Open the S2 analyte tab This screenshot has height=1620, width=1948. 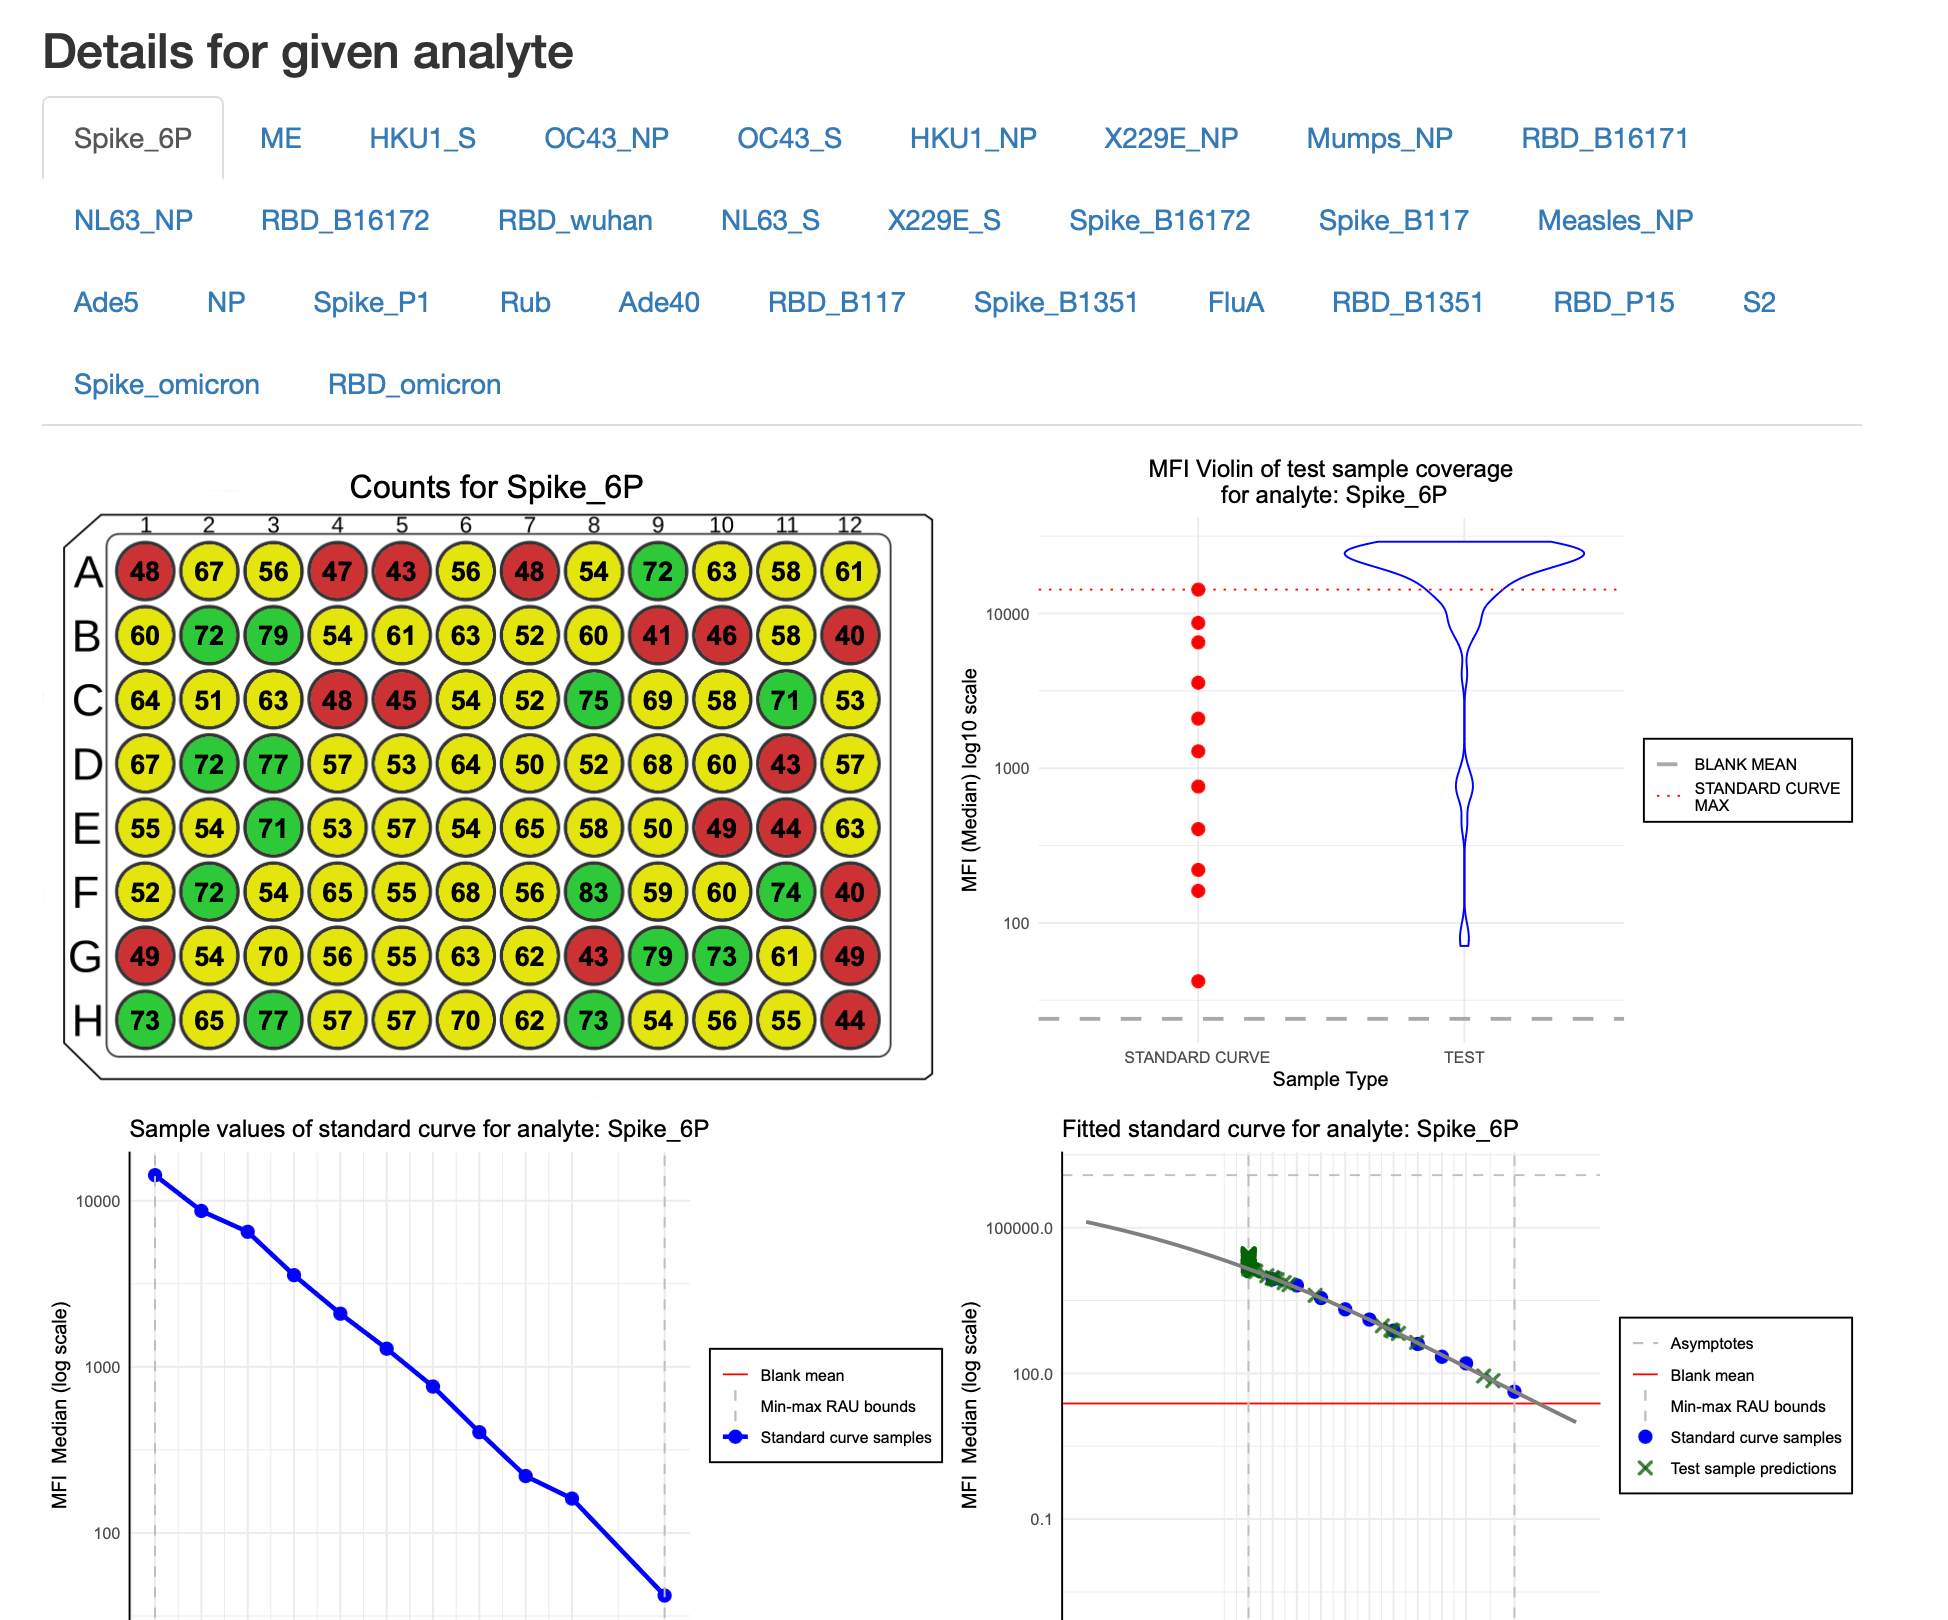[1759, 302]
